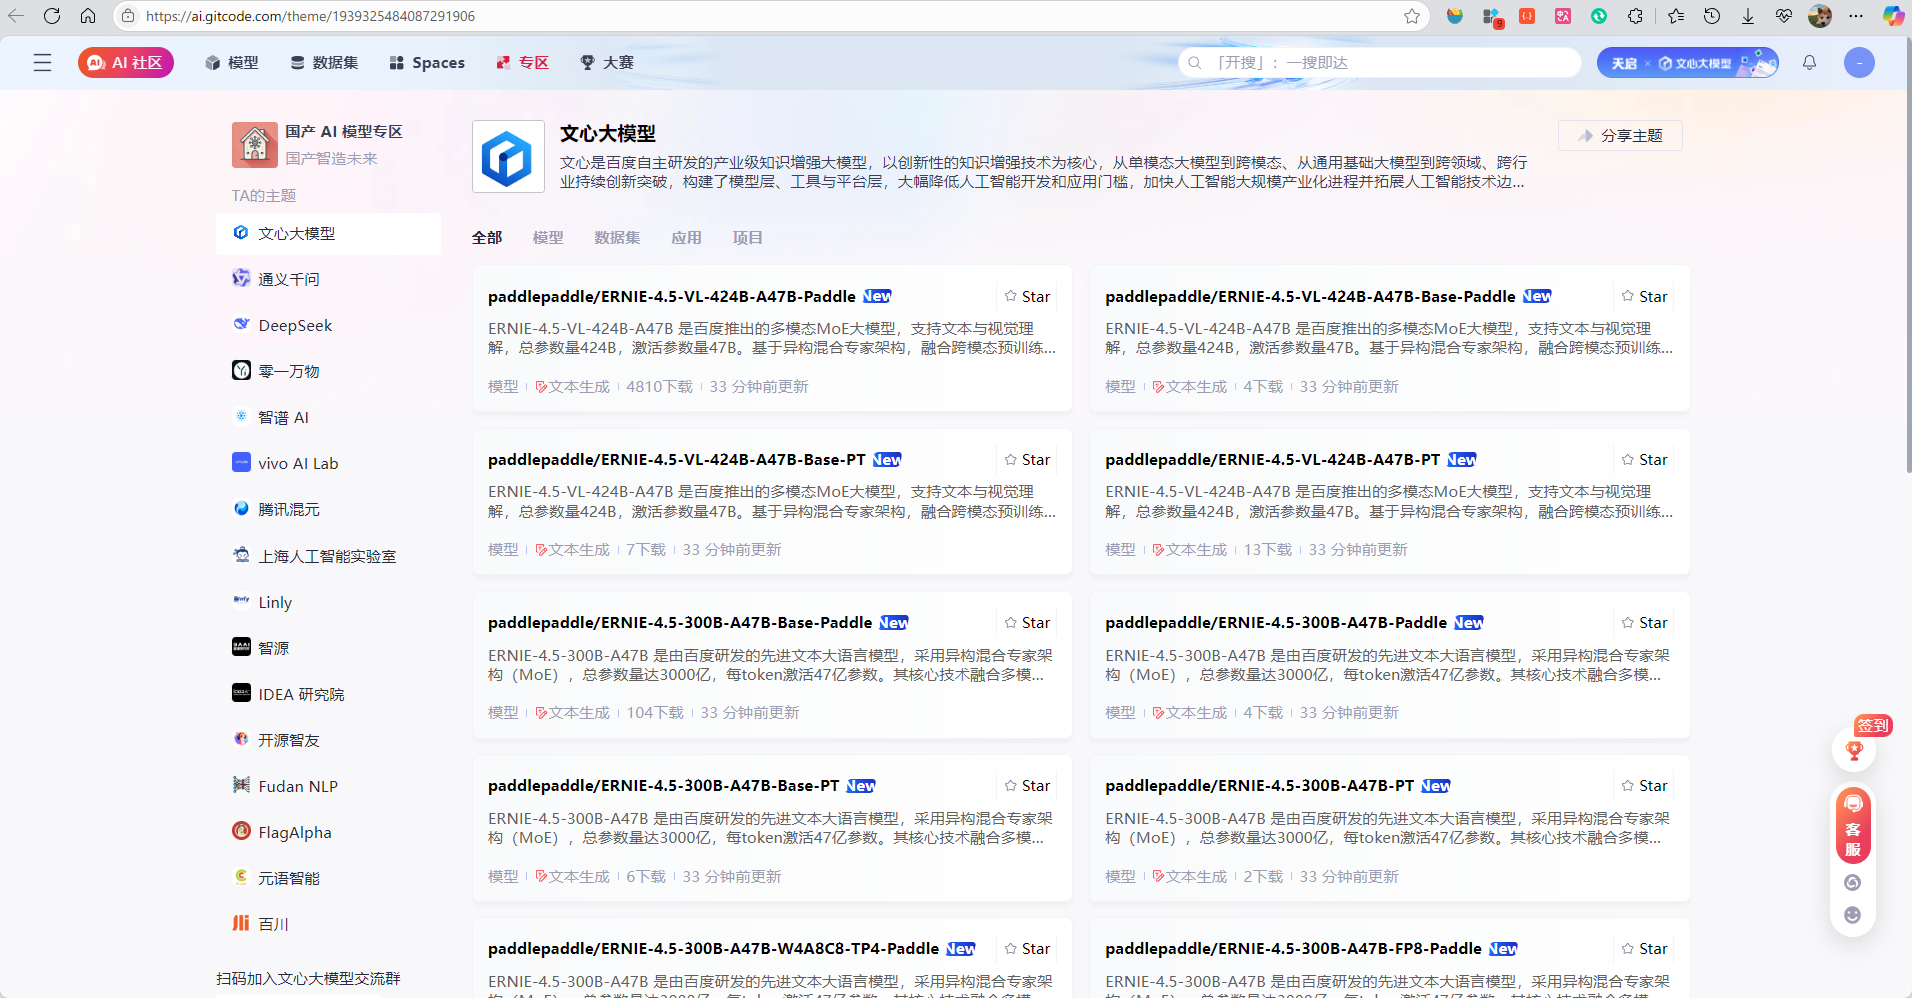Viewport: 1912px width, 998px height.
Task: Star ERNIE-4.5-300B-A47B-Base-Paddle model
Action: click(x=1027, y=623)
